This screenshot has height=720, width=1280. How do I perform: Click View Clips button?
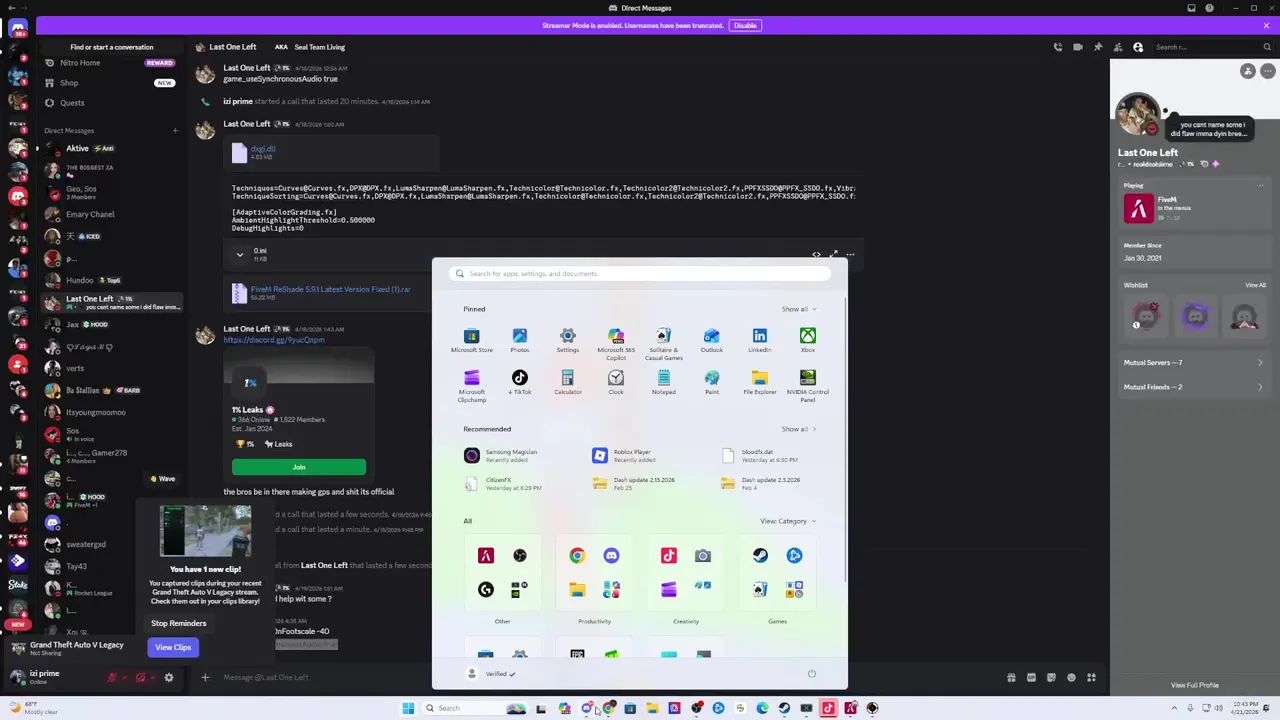click(x=173, y=647)
